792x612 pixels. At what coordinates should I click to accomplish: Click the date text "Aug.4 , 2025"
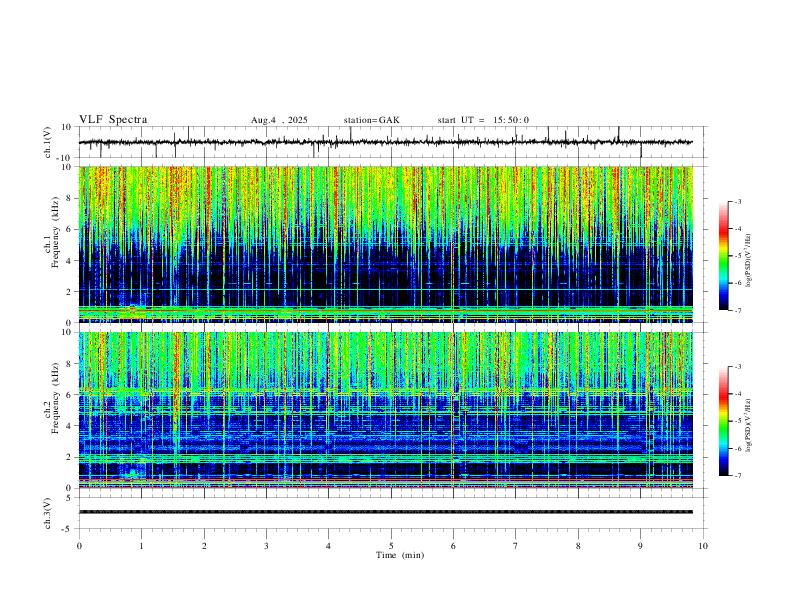[x=279, y=120]
